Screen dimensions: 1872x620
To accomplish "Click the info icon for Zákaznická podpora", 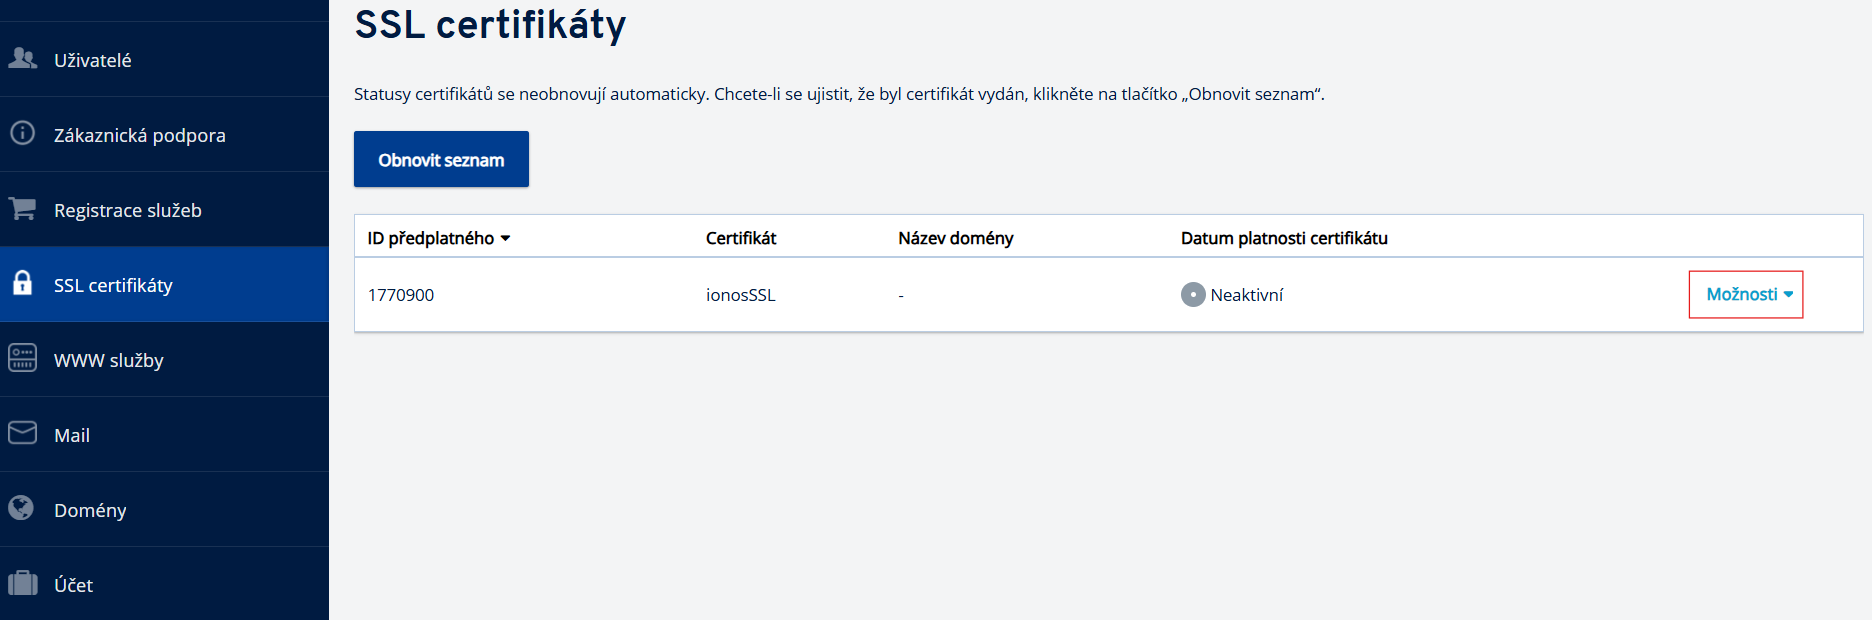I will (x=22, y=133).
